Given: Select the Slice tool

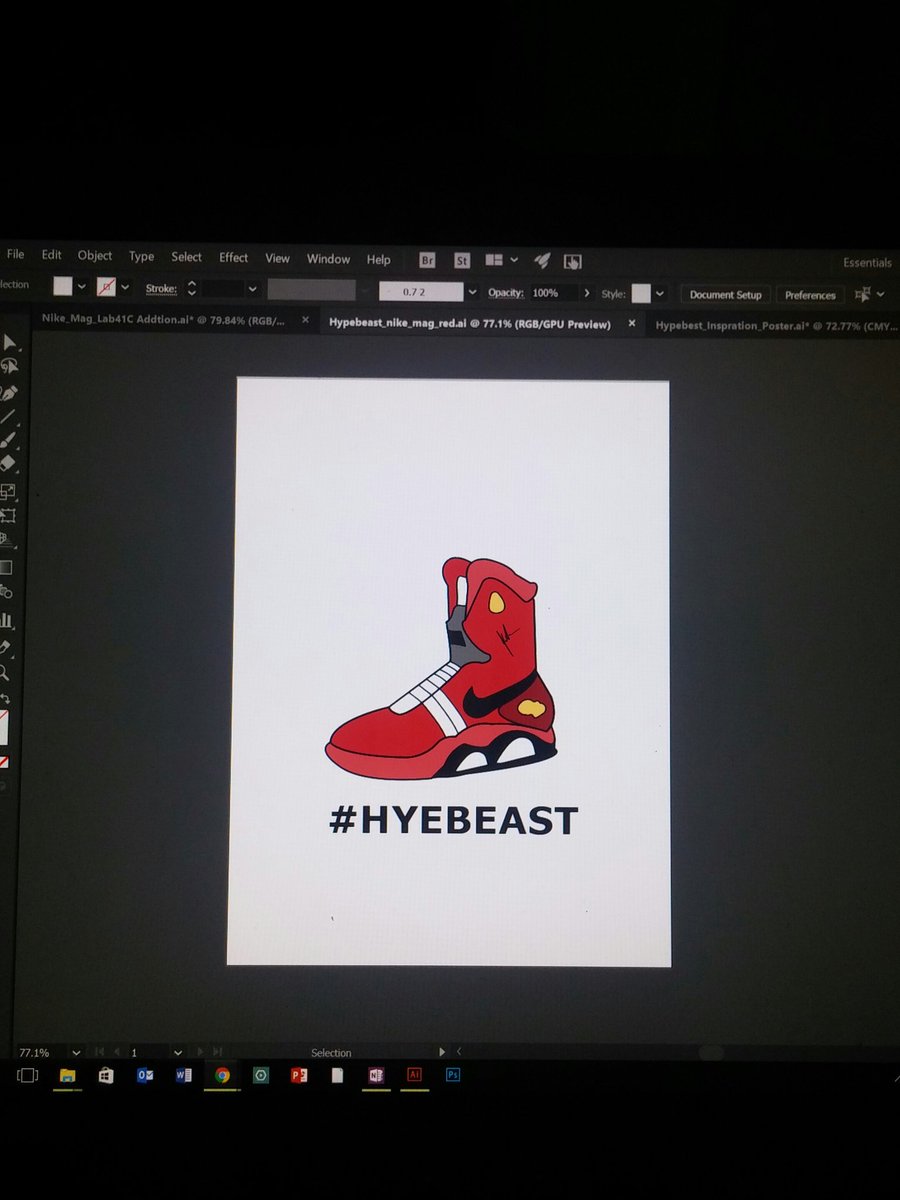Looking at the screenshot, I should 6,648.
